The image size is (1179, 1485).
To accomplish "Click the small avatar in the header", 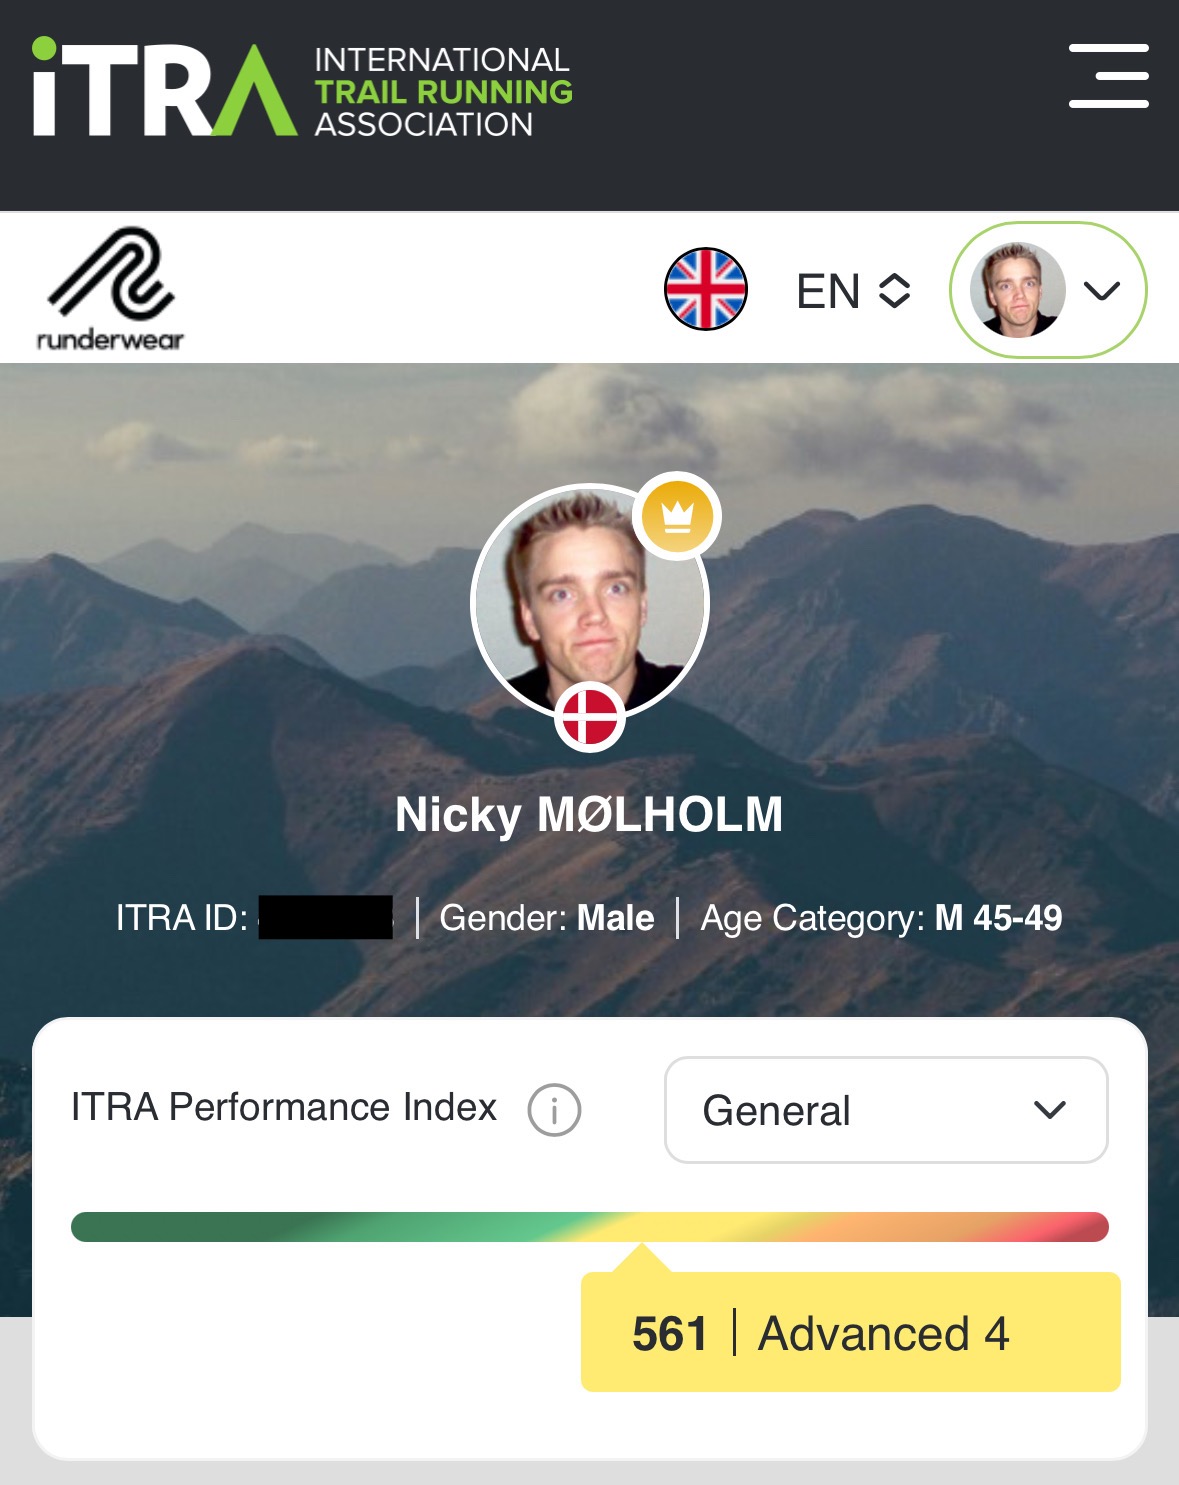I will coord(1017,290).
